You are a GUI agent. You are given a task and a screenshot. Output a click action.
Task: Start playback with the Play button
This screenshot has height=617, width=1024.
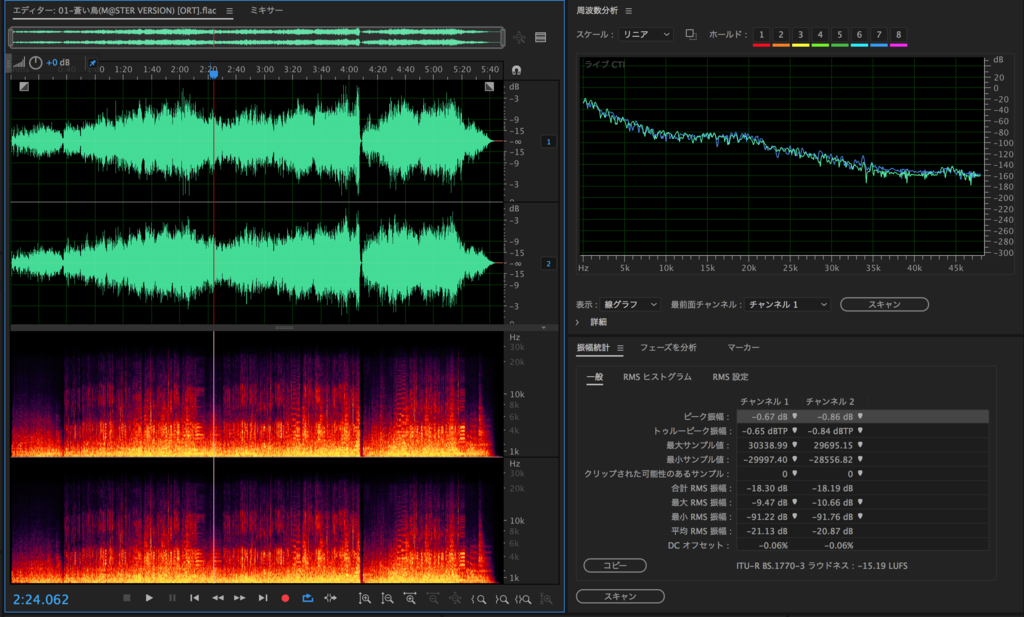pos(149,597)
